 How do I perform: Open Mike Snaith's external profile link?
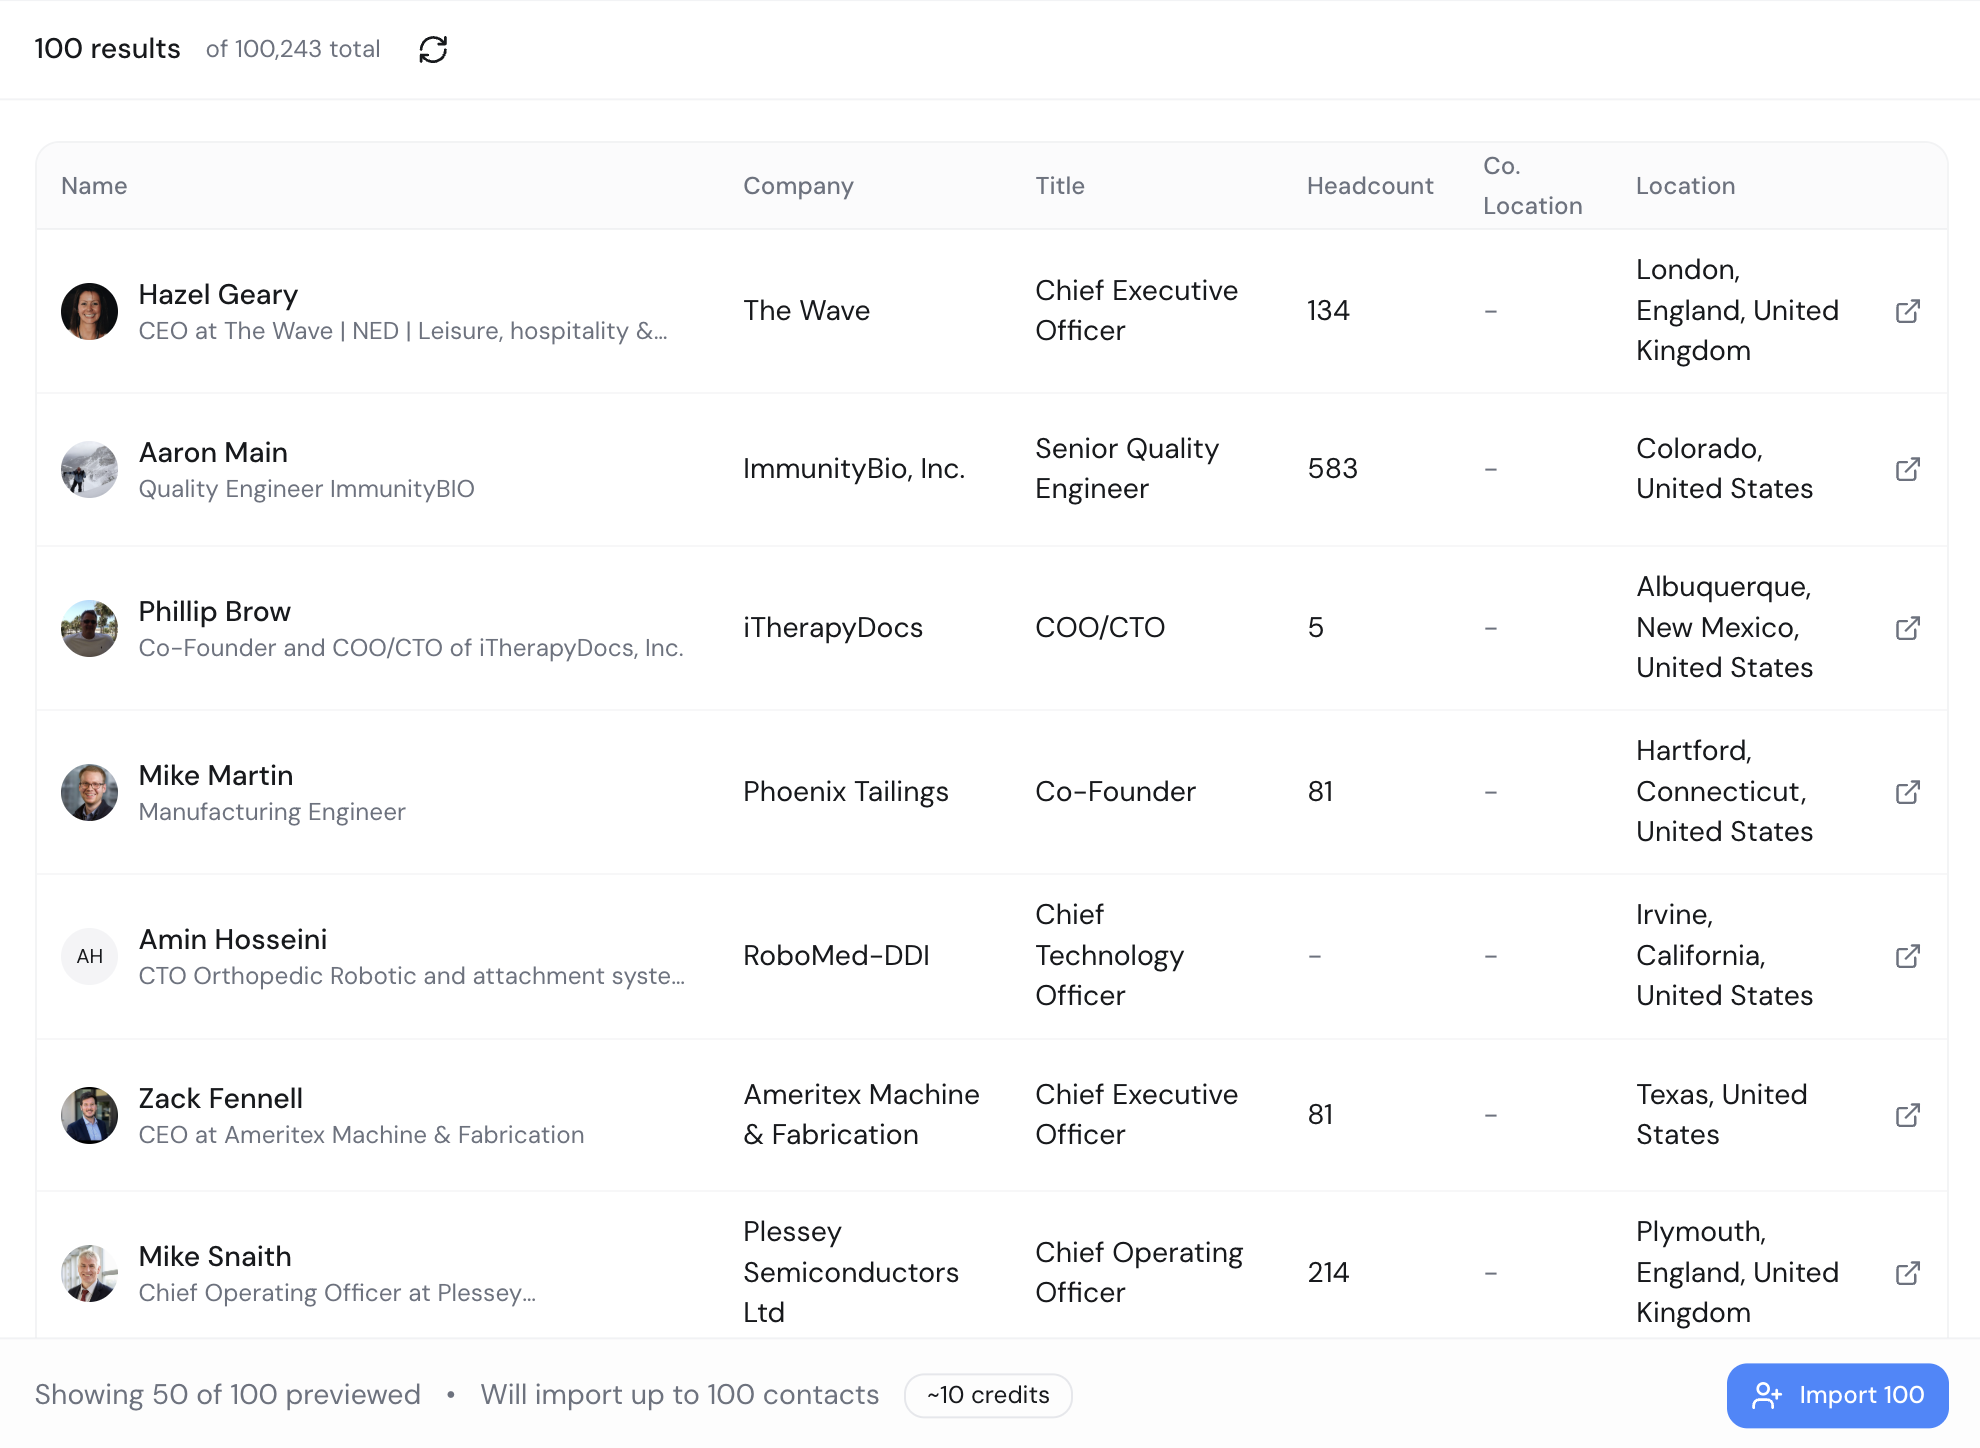coord(1908,1272)
